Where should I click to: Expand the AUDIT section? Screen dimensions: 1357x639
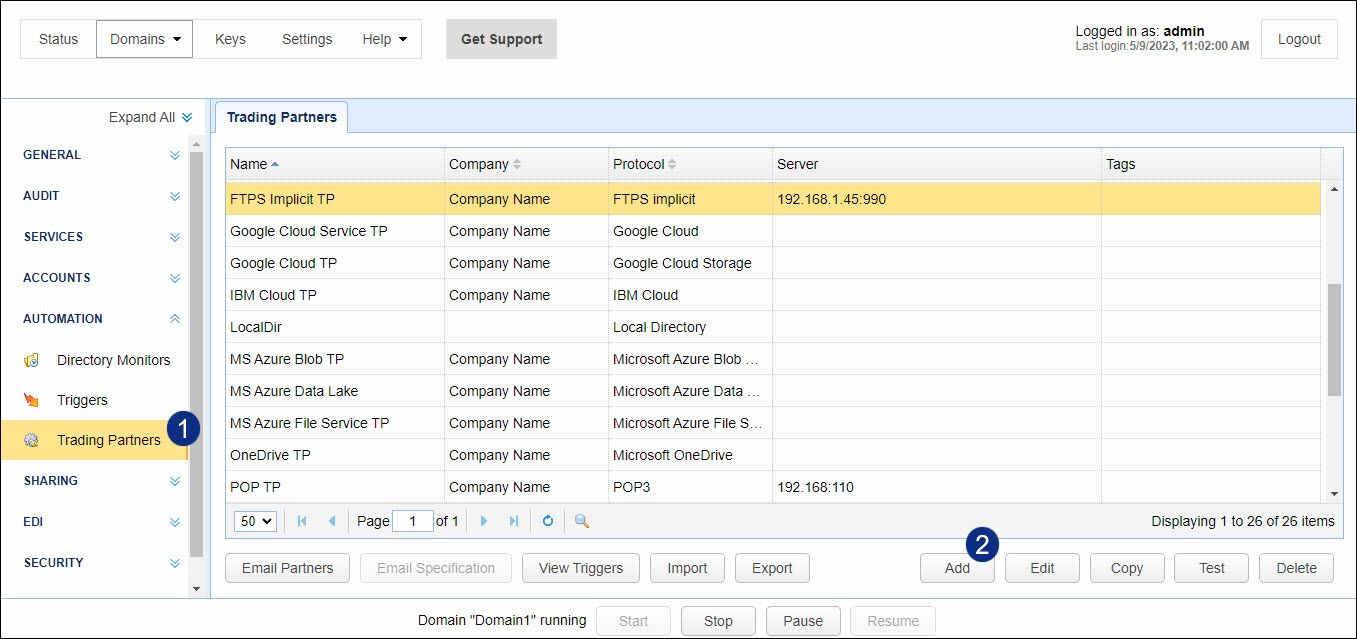pyautogui.click(x=175, y=196)
